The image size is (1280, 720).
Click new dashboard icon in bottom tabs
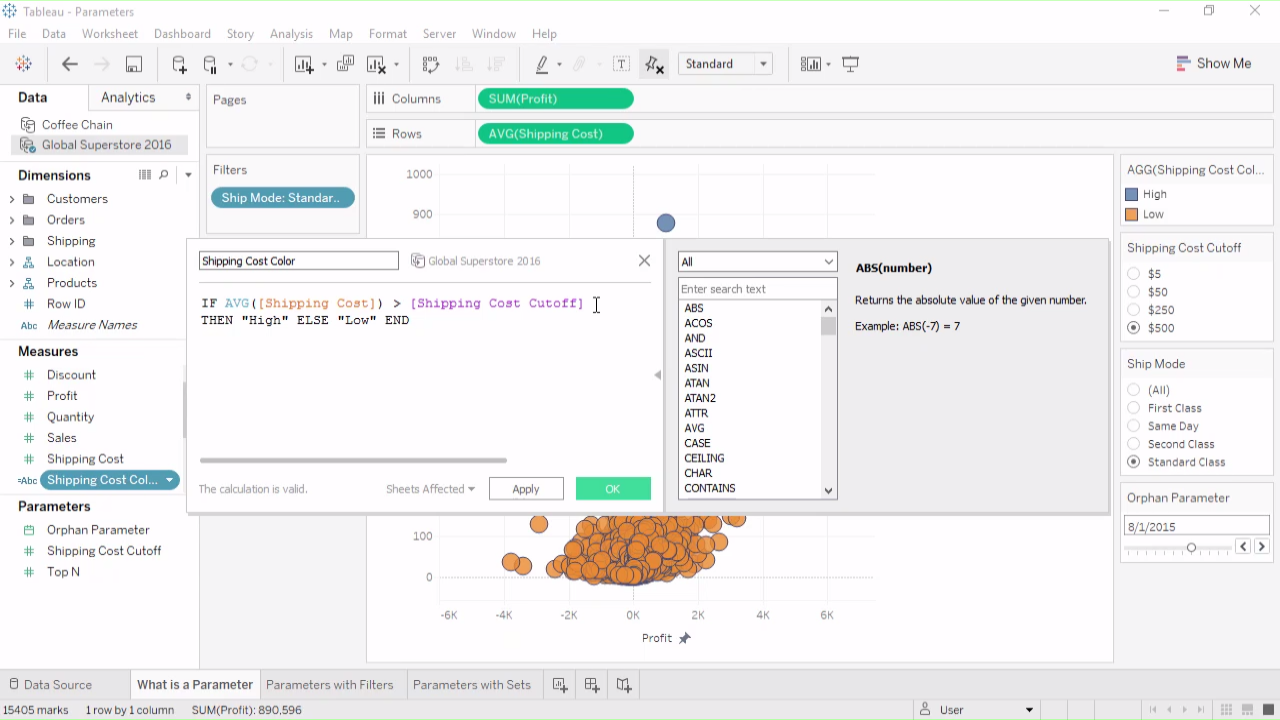592,685
